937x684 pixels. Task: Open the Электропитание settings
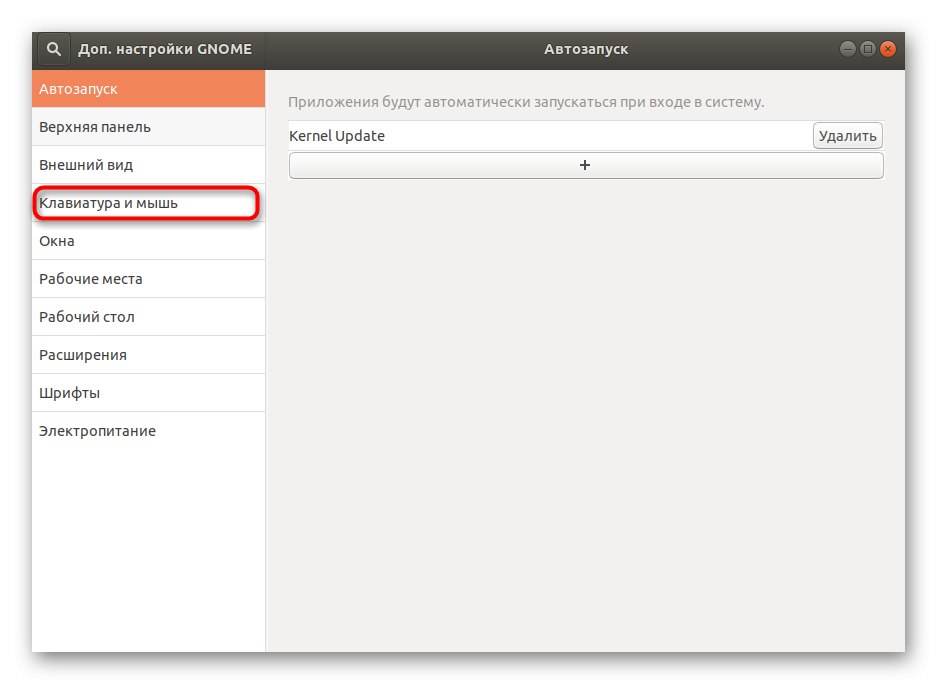[x=148, y=431]
